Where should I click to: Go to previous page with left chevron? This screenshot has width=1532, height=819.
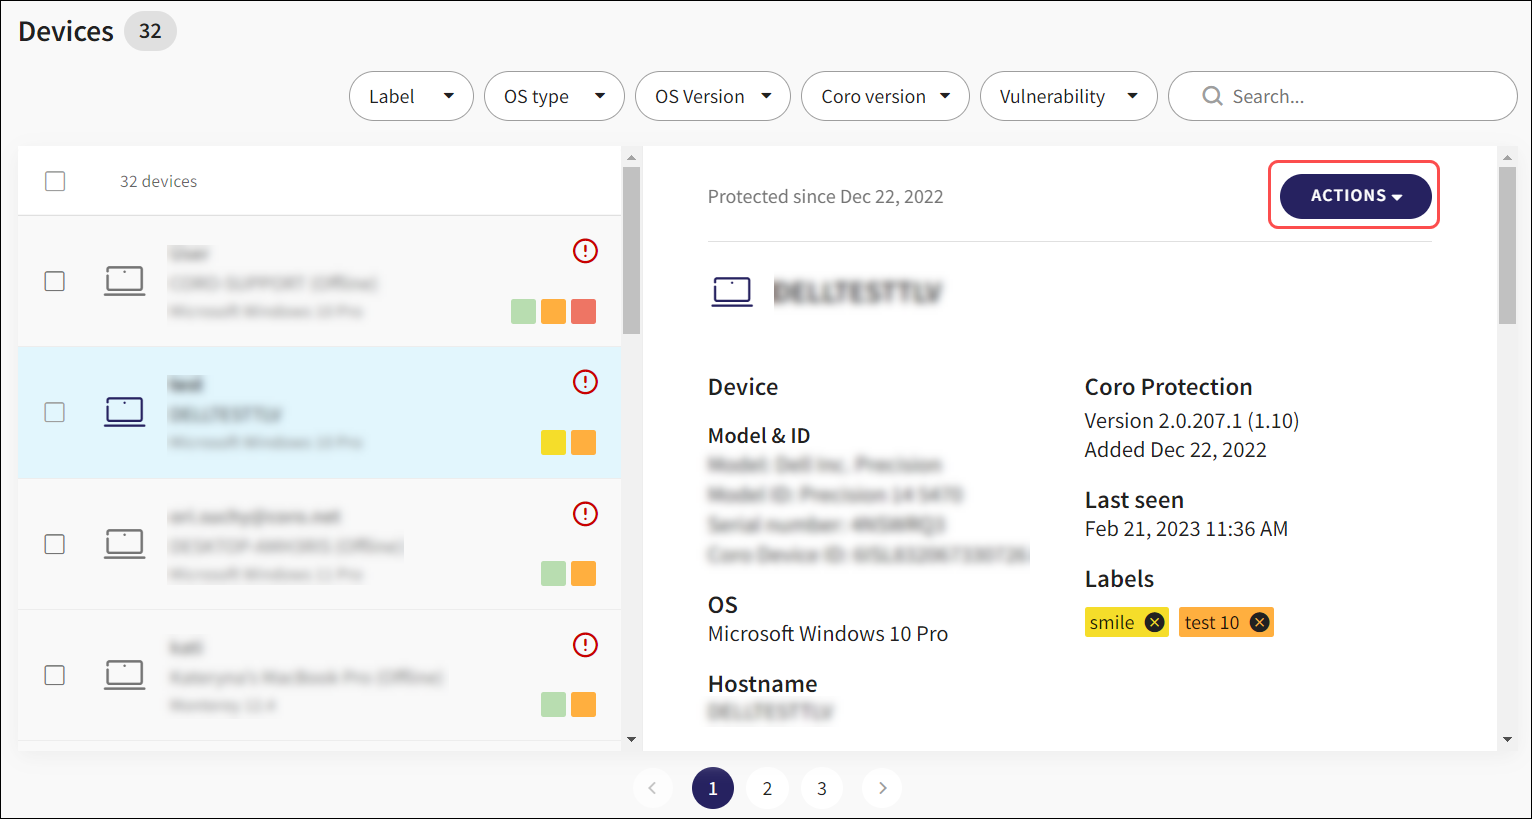click(652, 788)
